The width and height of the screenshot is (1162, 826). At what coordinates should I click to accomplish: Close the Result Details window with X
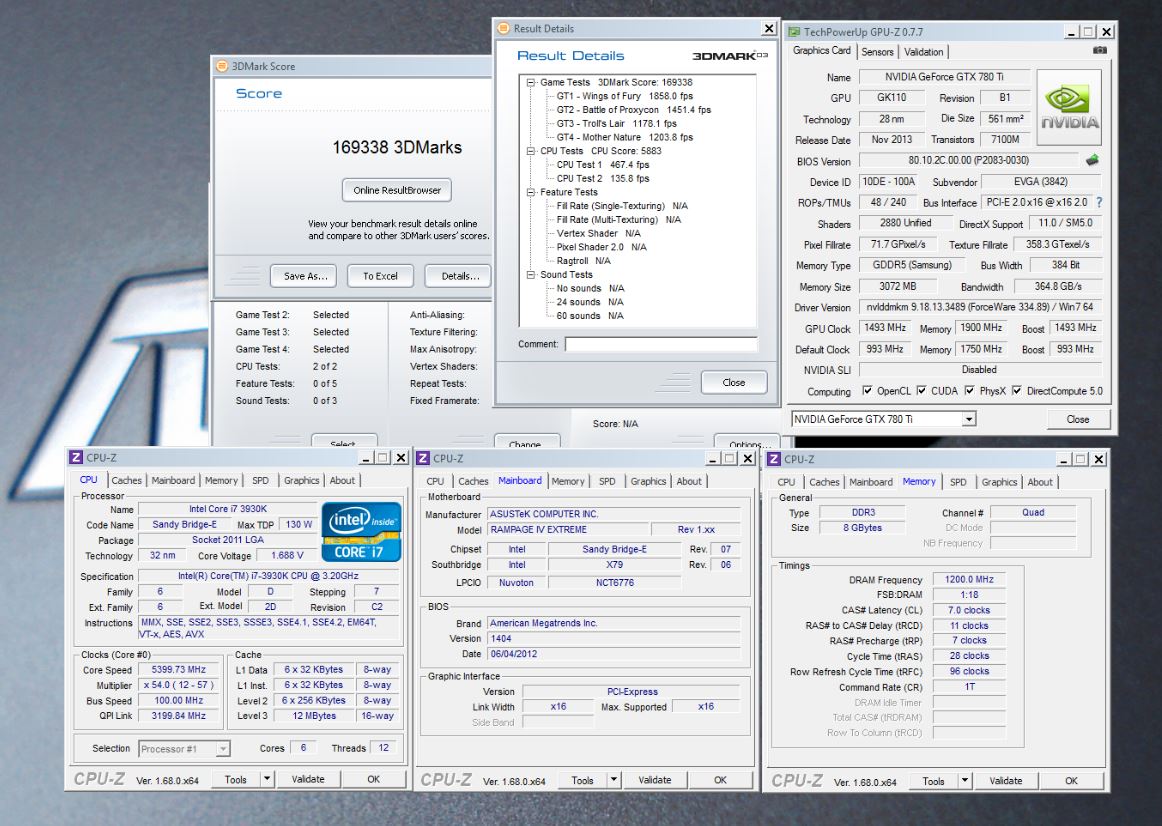coord(769,28)
